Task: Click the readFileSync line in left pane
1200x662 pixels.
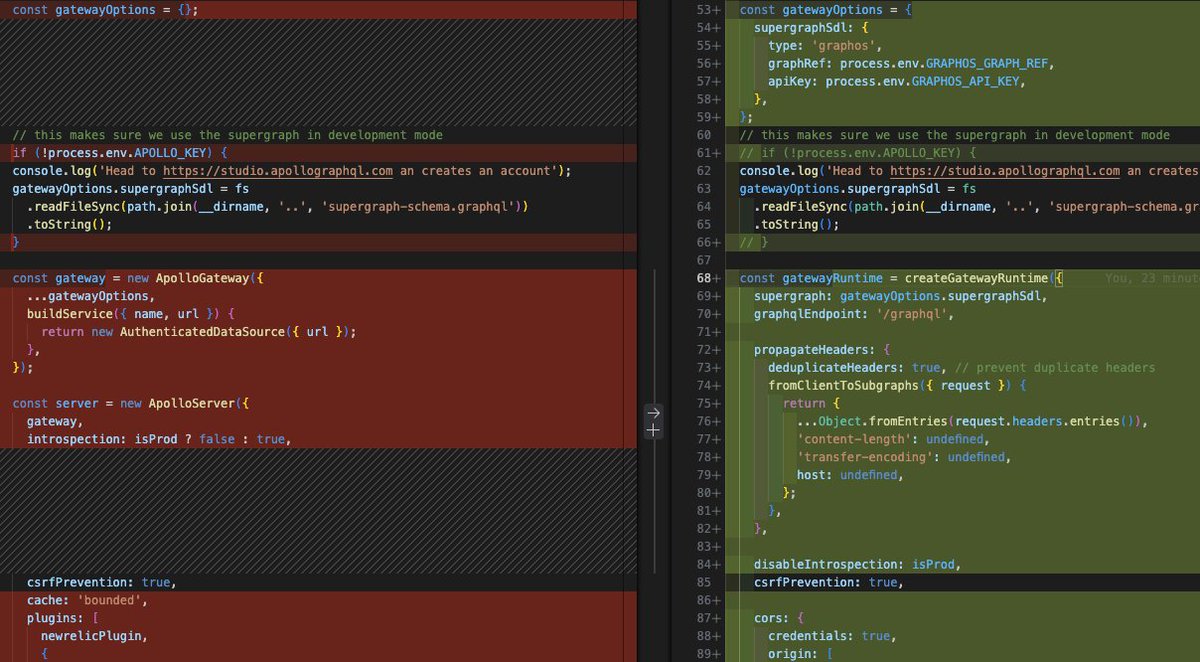Action: (277, 207)
